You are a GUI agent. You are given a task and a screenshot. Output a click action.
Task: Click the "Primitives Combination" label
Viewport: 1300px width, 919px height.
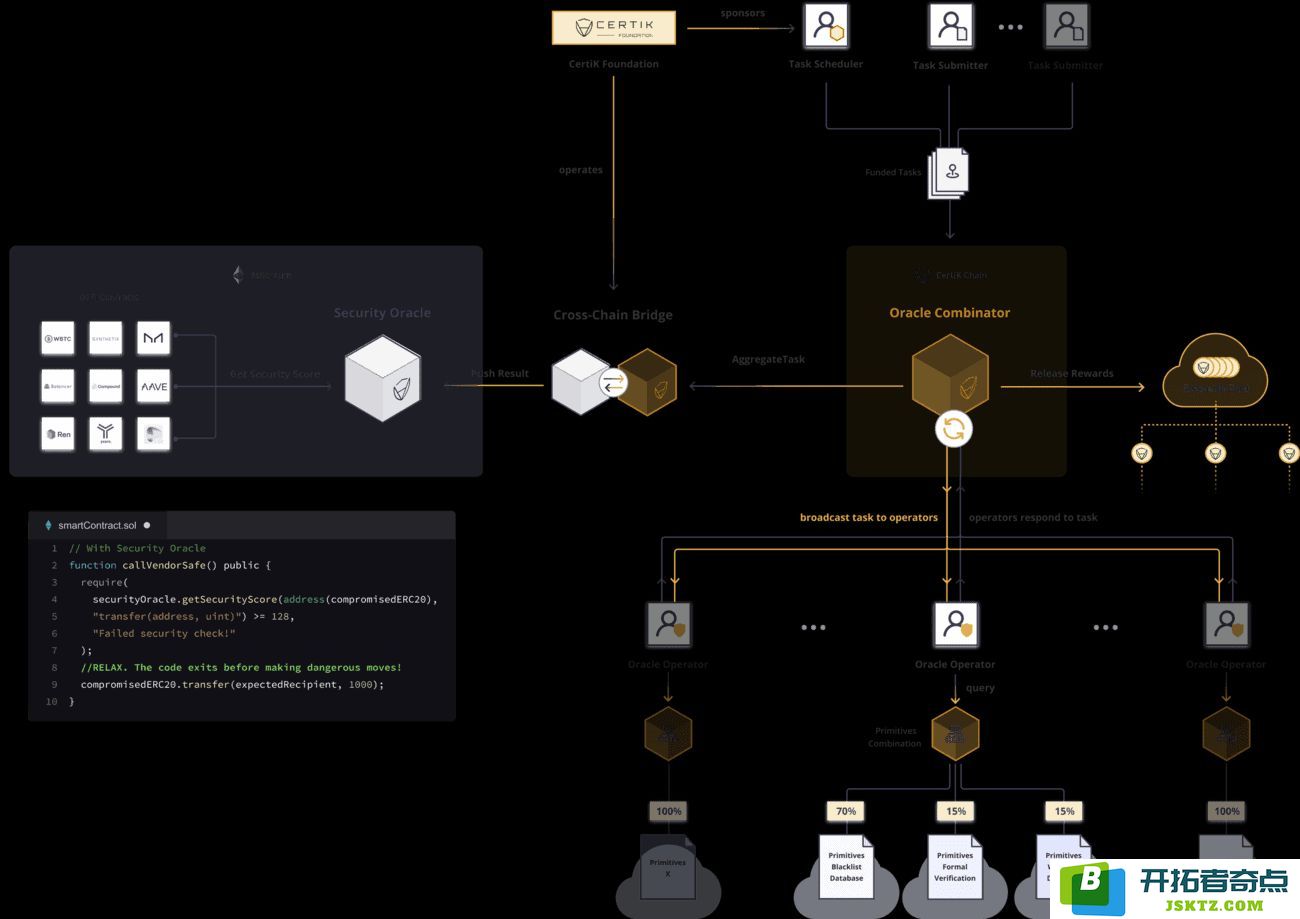coord(895,737)
